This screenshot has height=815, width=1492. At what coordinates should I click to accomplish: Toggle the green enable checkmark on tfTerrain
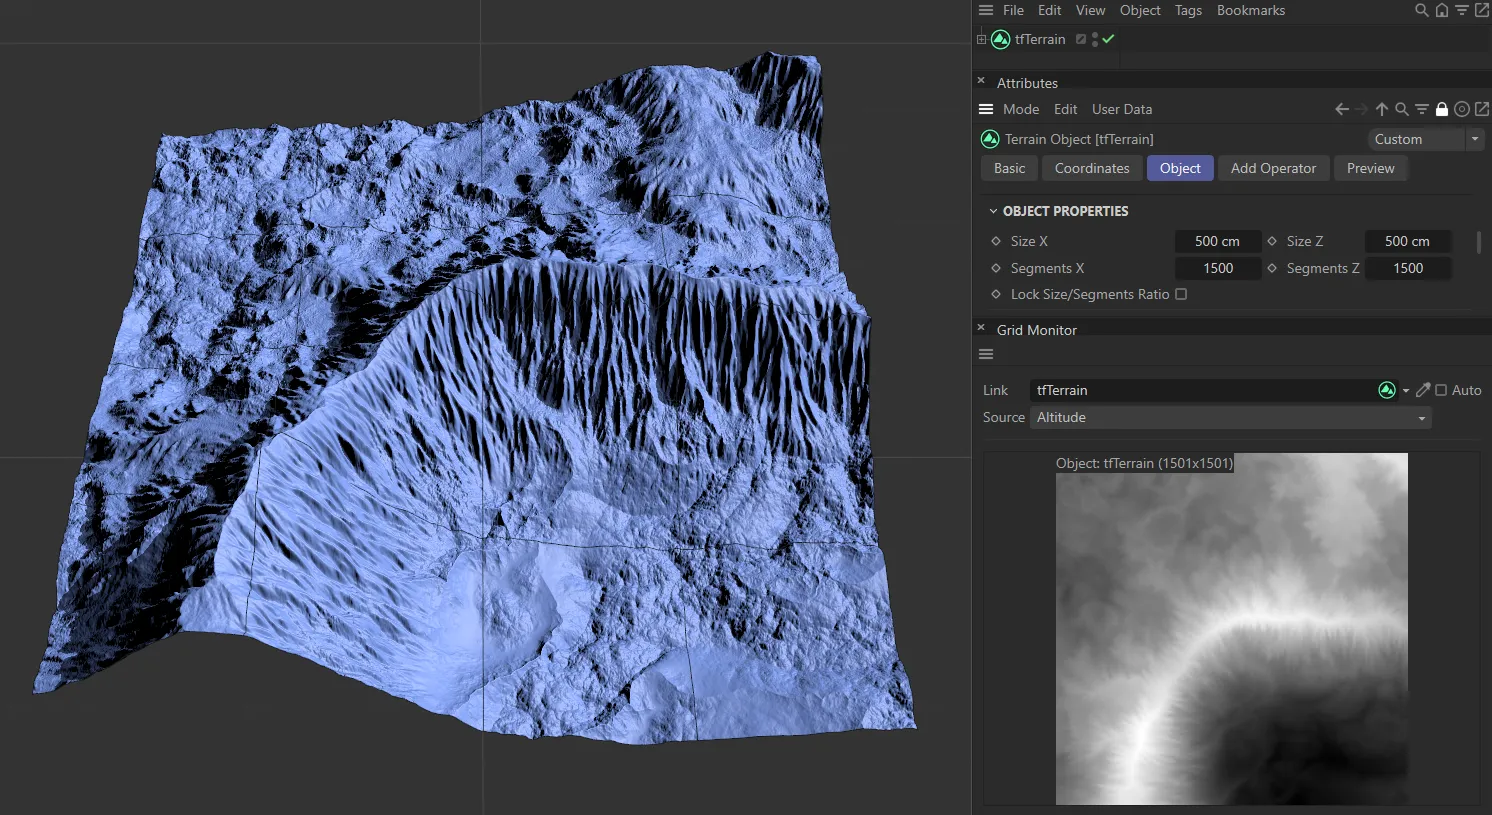(x=1108, y=39)
